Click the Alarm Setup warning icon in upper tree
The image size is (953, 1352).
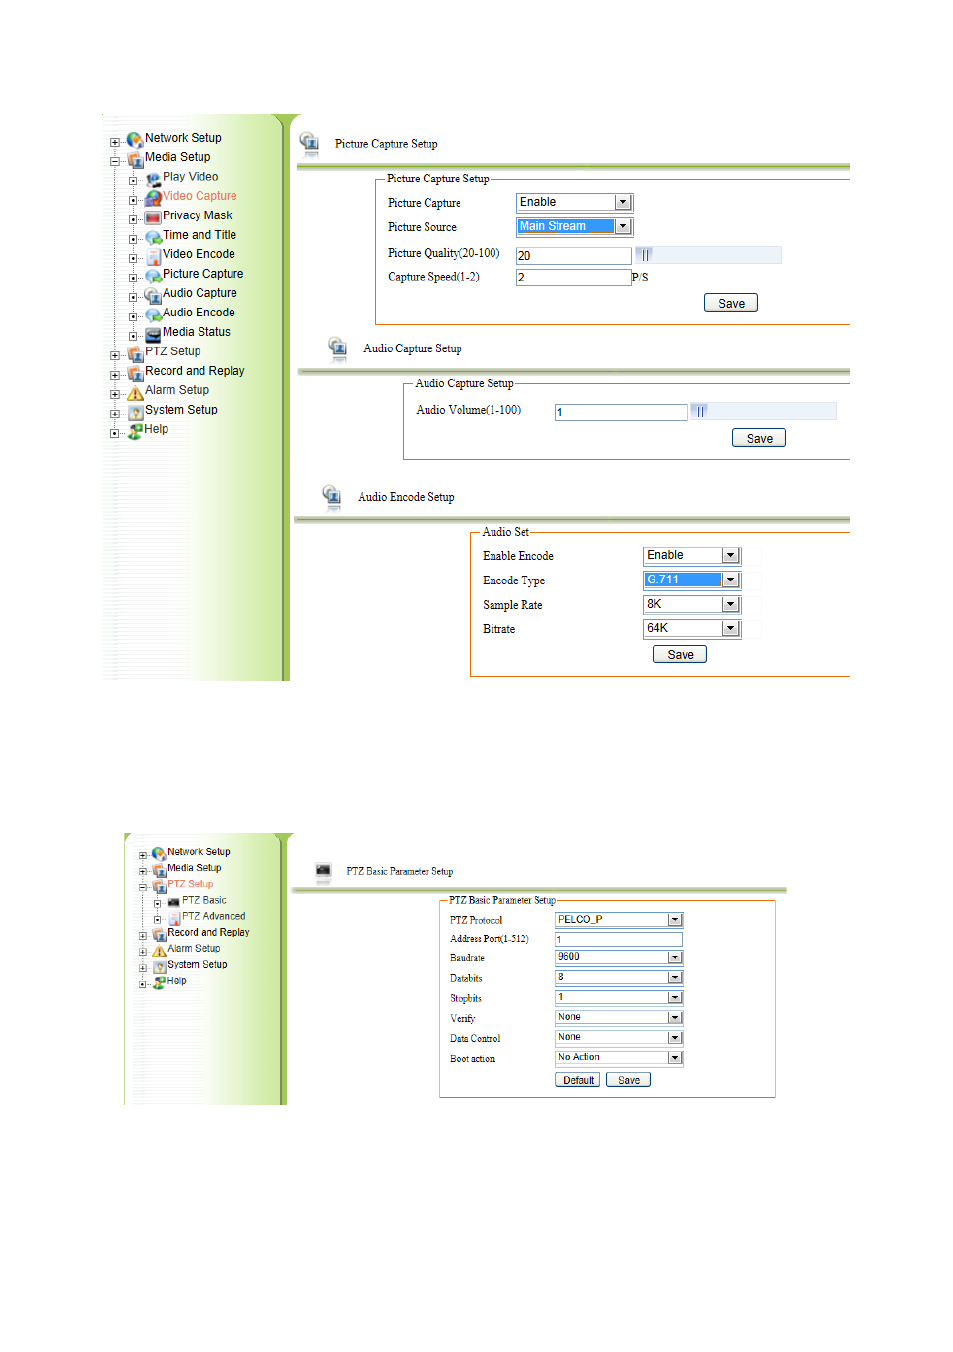[x=135, y=392]
